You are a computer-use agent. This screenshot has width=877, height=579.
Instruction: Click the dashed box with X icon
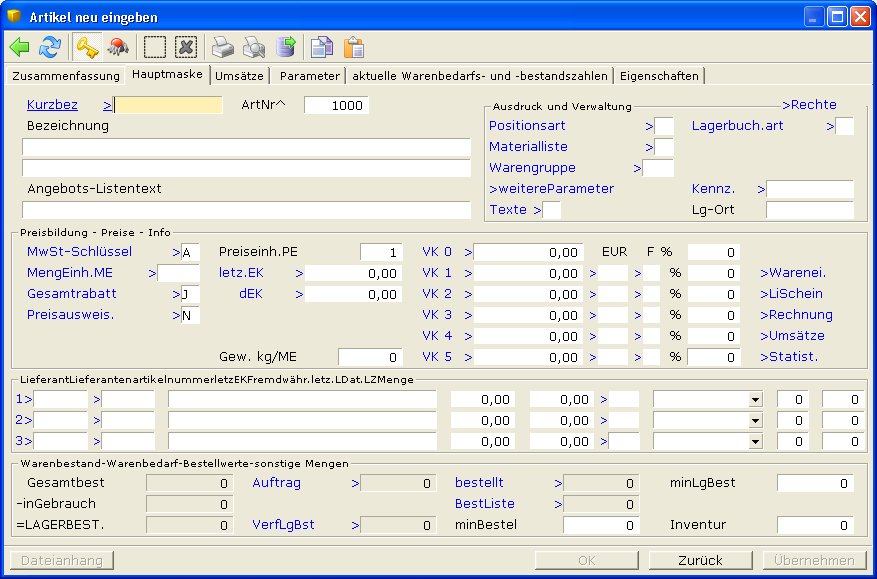click(185, 47)
